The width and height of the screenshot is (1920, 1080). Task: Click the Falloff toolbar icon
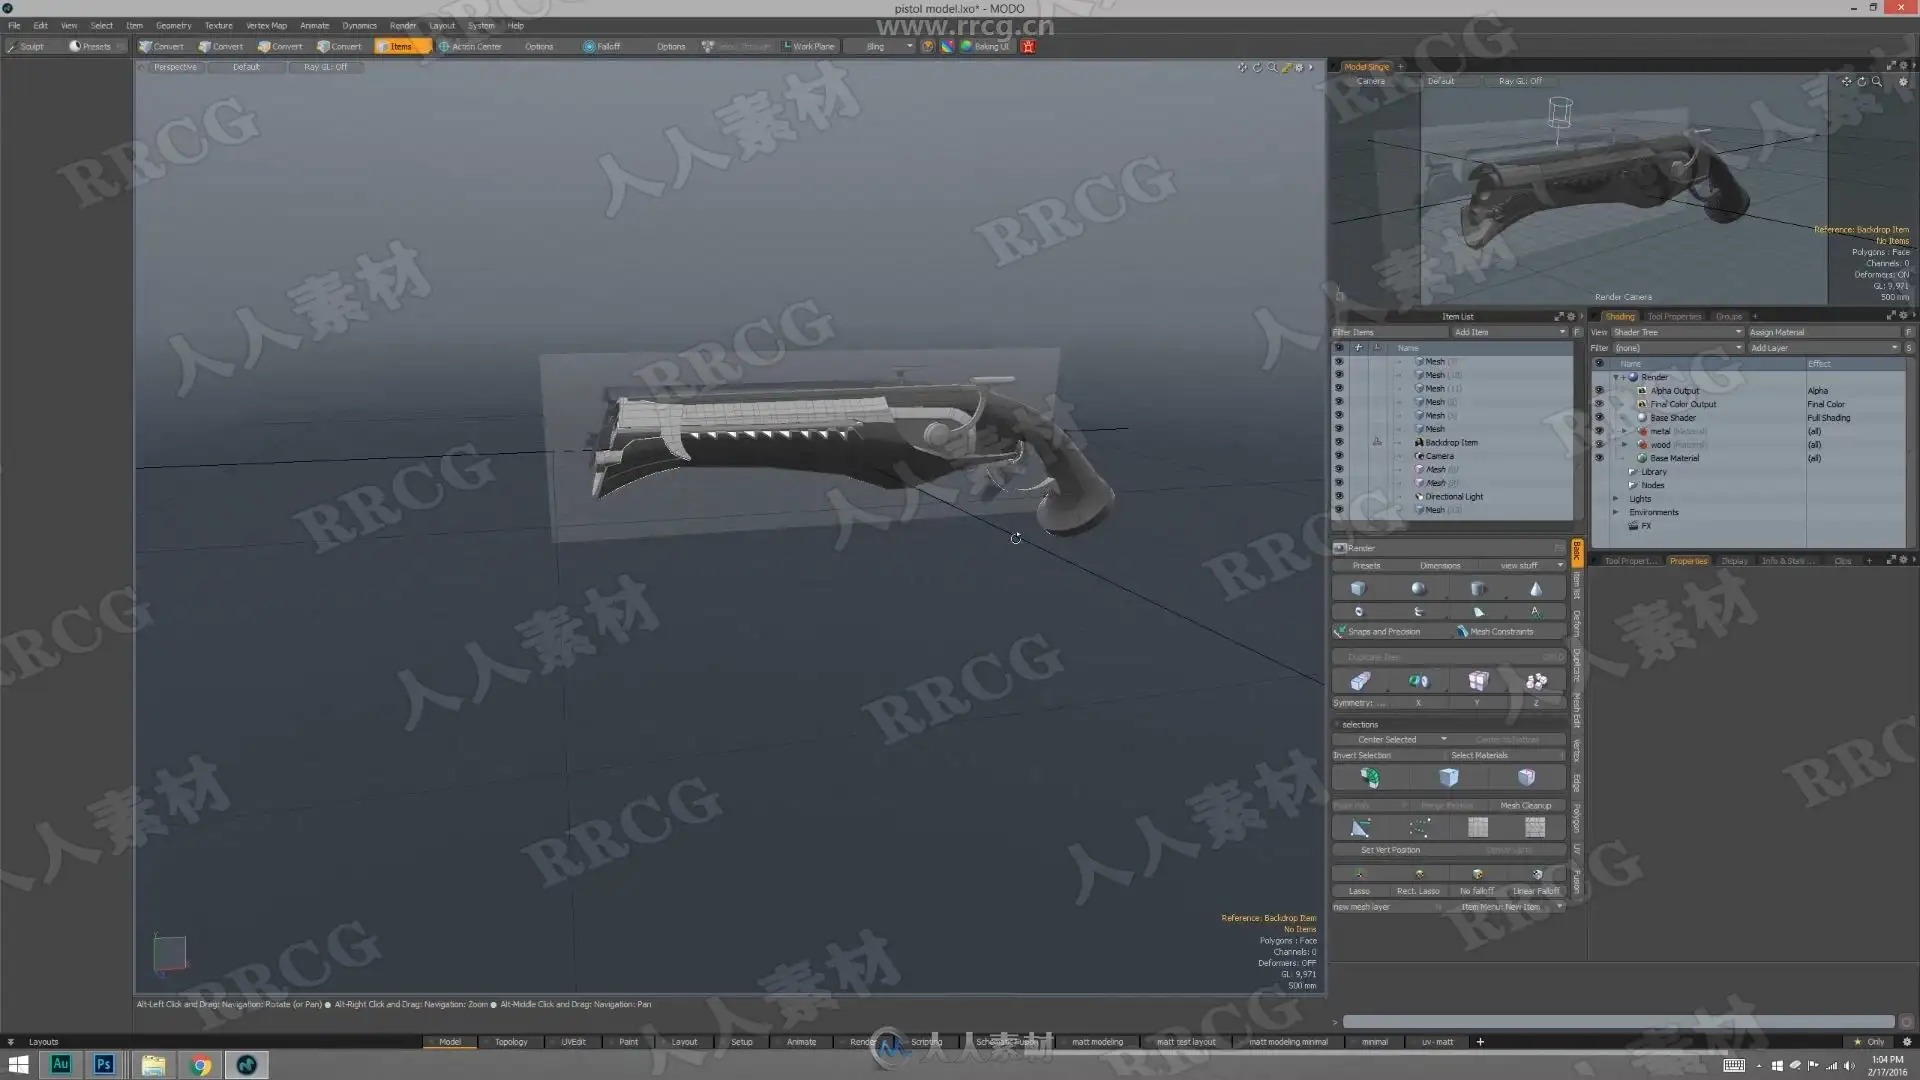tap(589, 46)
